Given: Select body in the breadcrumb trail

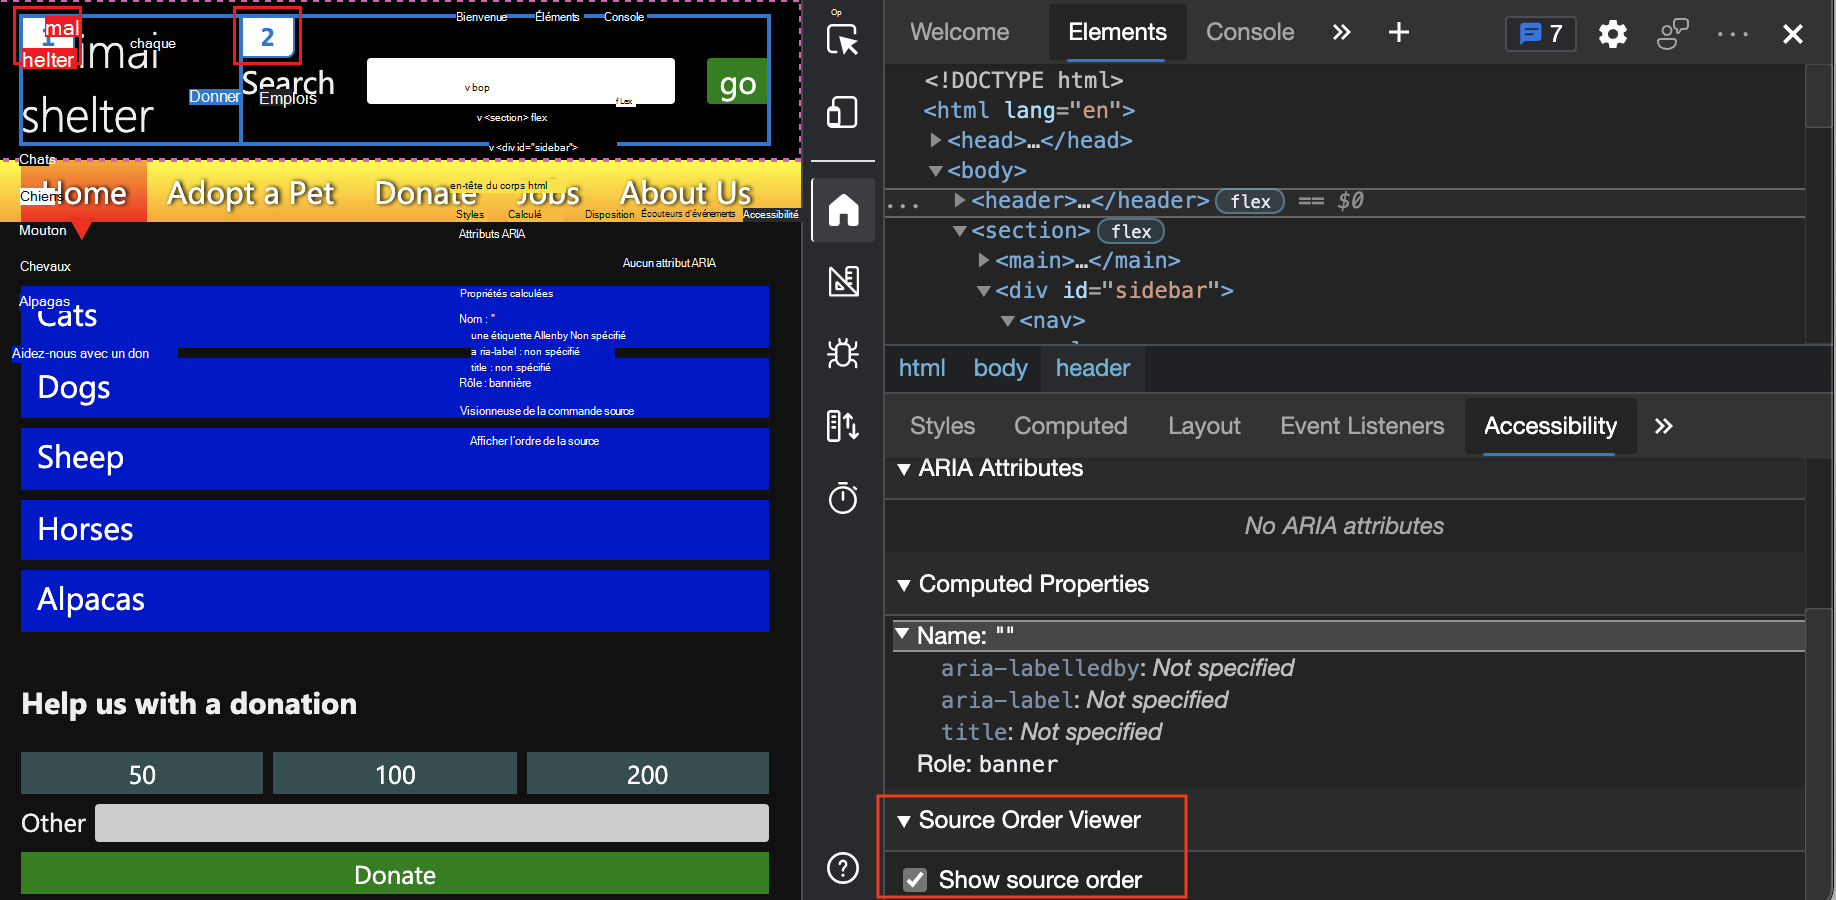Looking at the screenshot, I should click(1000, 368).
